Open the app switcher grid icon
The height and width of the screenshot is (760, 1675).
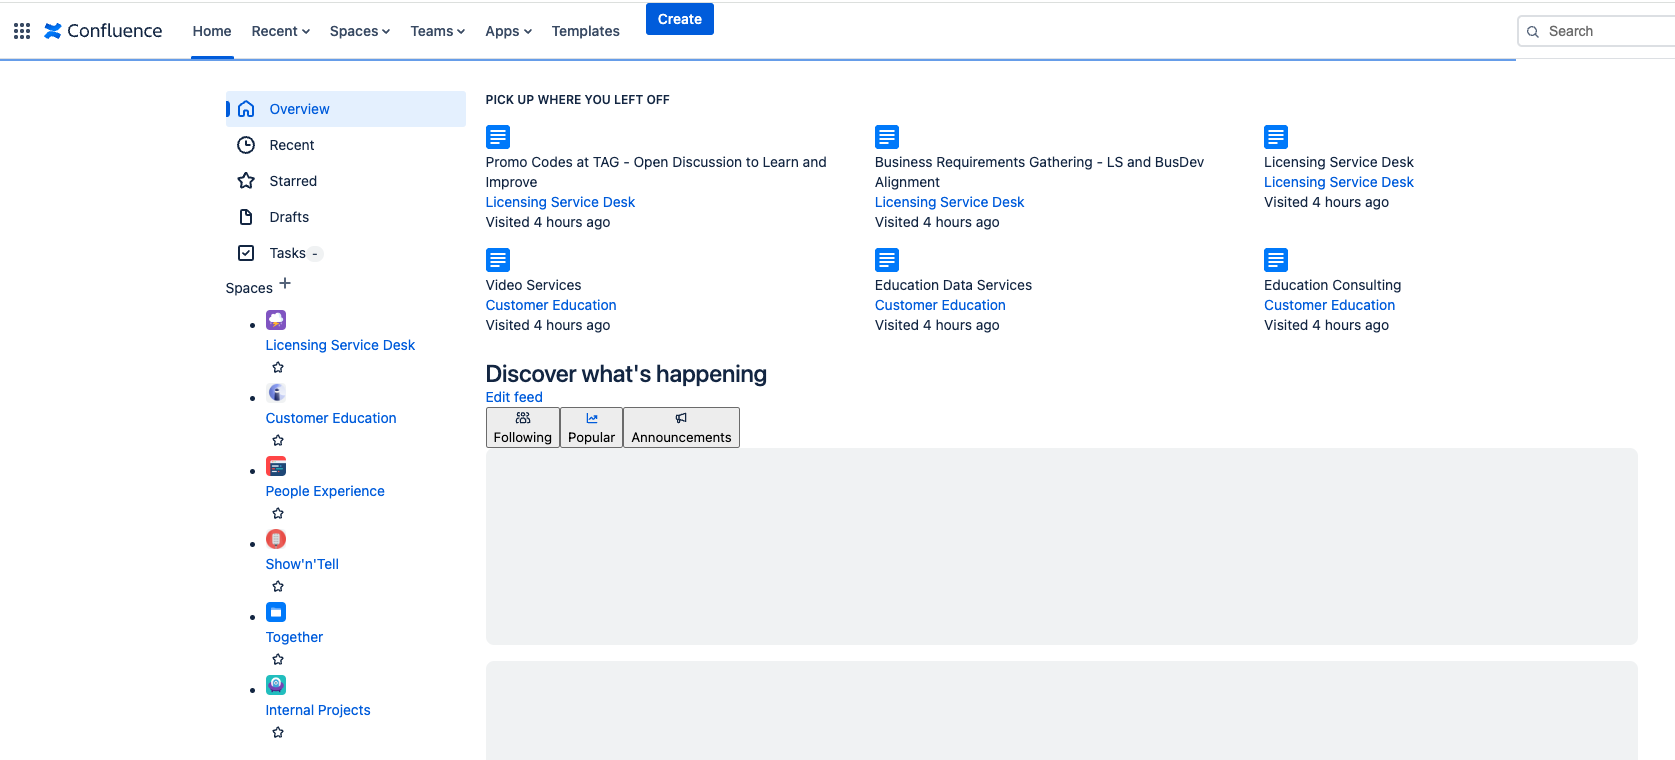click(x=22, y=31)
